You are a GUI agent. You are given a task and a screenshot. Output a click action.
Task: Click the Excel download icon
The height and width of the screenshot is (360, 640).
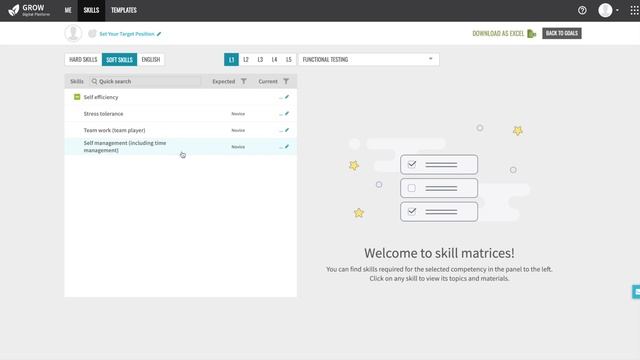click(531, 33)
